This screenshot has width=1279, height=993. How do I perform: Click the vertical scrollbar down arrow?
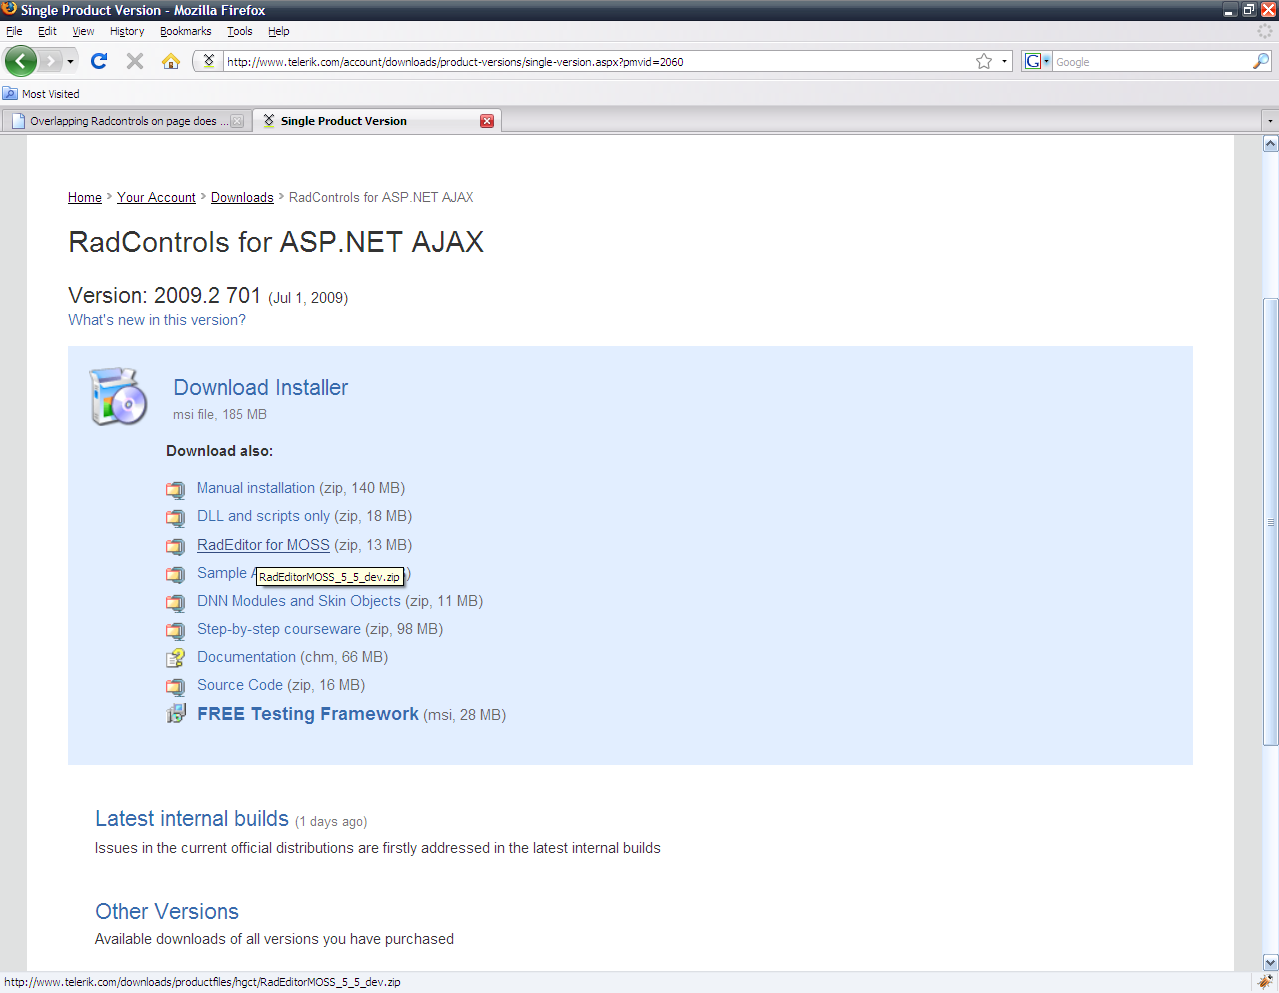click(x=1271, y=962)
